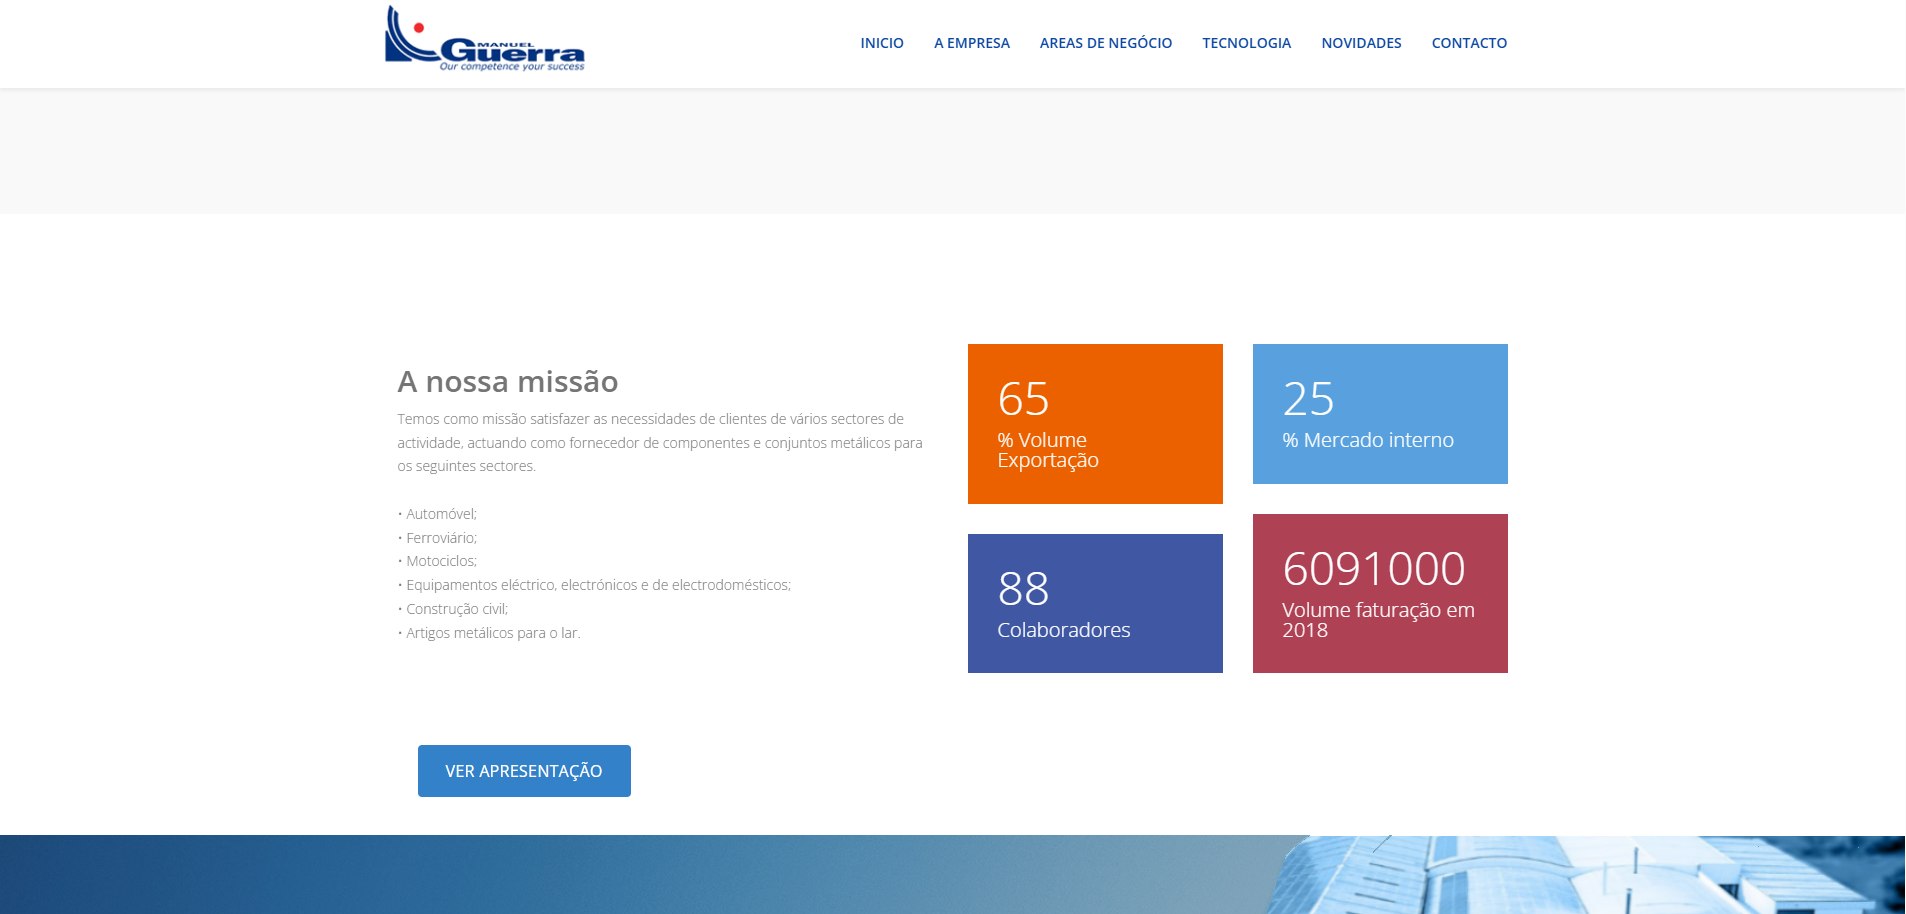Navigate to NOVIDADES

pyautogui.click(x=1361, y=43)
